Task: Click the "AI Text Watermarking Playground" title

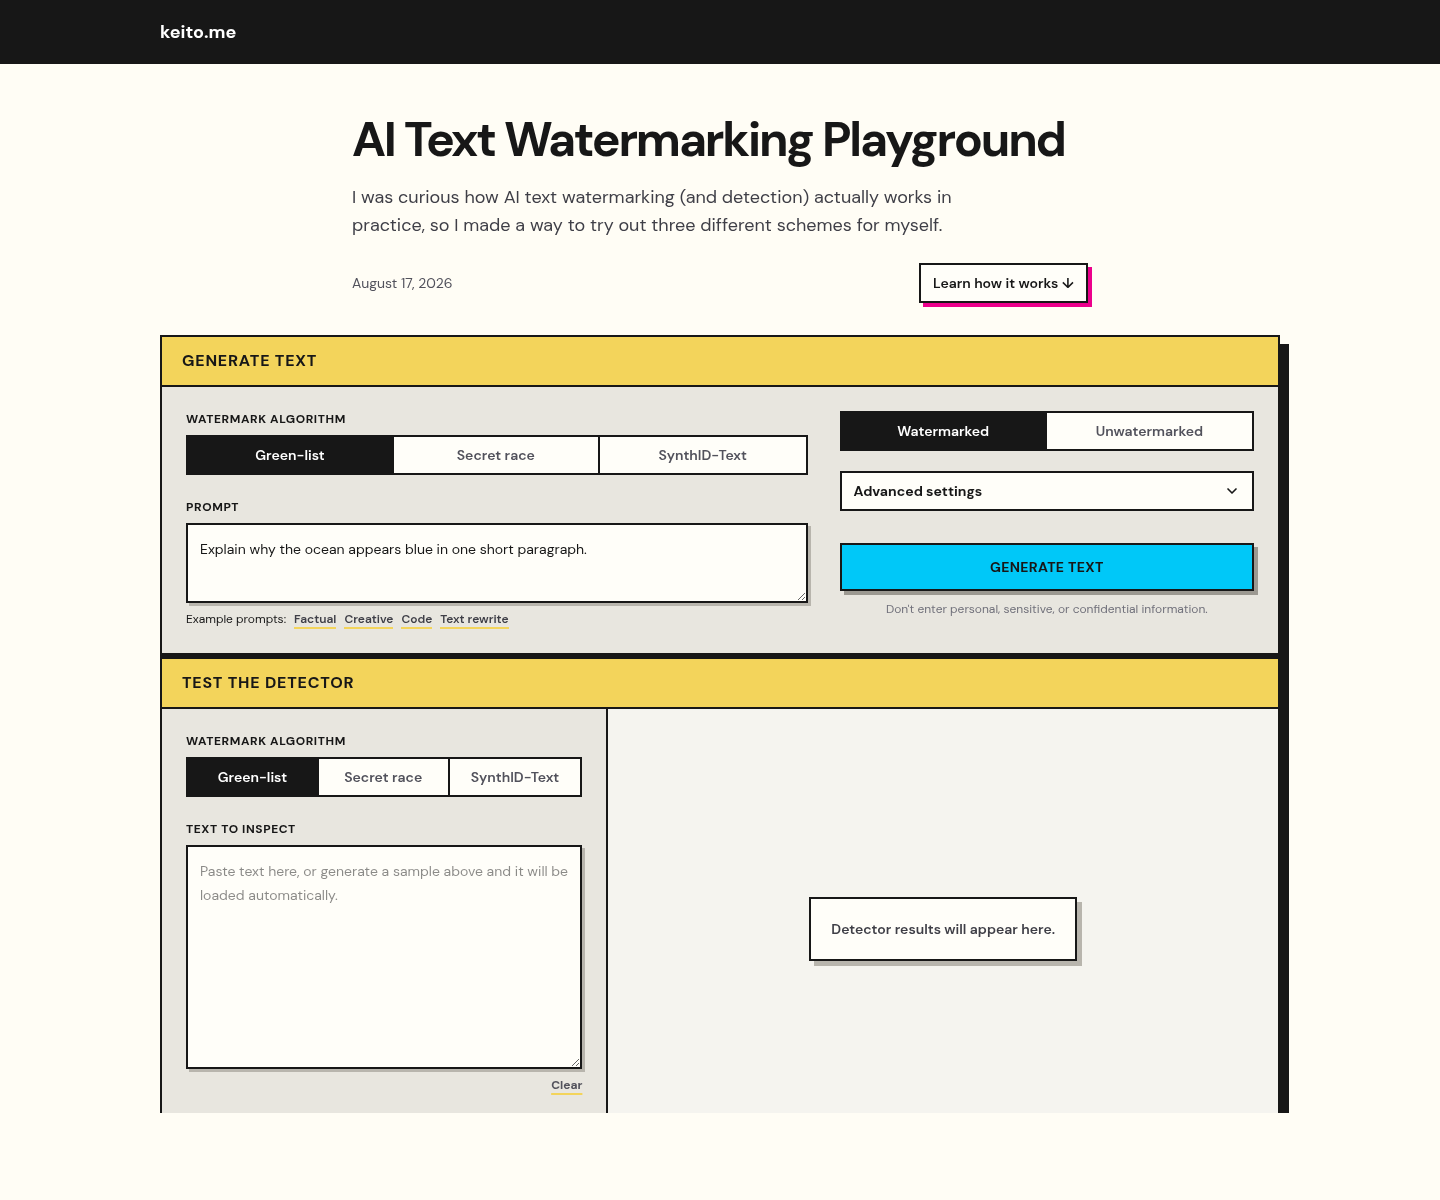Action: click(x=709, y=140)
